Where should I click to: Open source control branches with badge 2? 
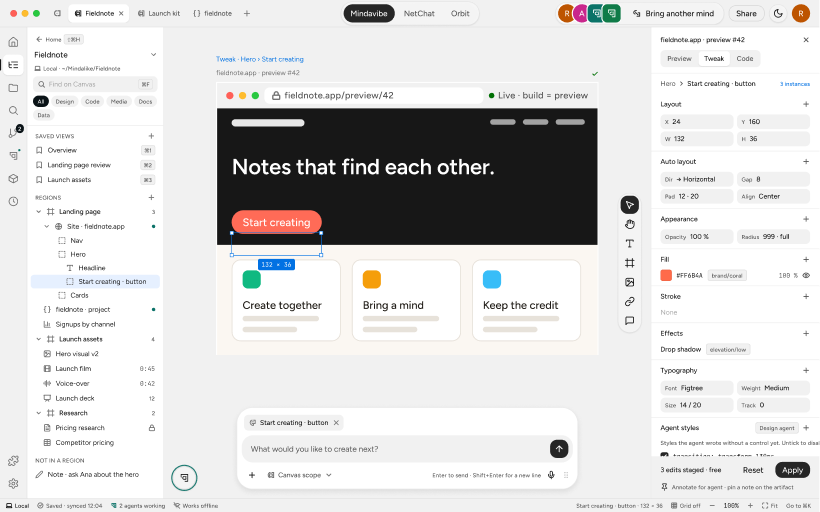coord(14,133)
